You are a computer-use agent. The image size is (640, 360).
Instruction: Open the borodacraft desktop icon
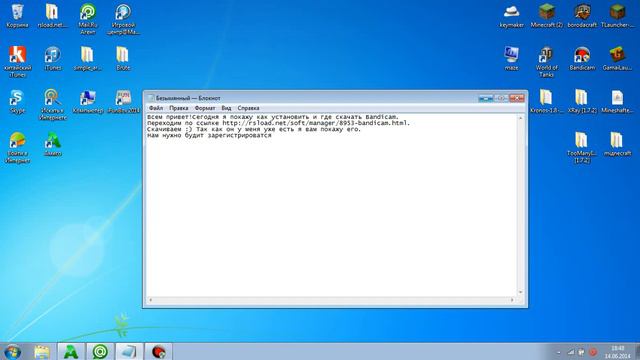[x=582, y=16]
